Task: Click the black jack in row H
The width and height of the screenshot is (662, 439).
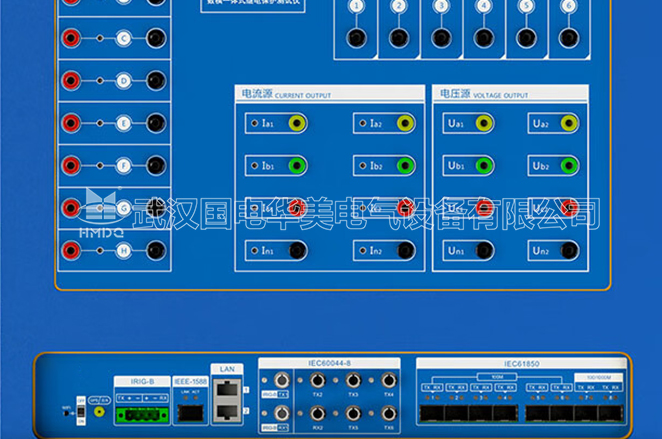Action: point(156,251)
